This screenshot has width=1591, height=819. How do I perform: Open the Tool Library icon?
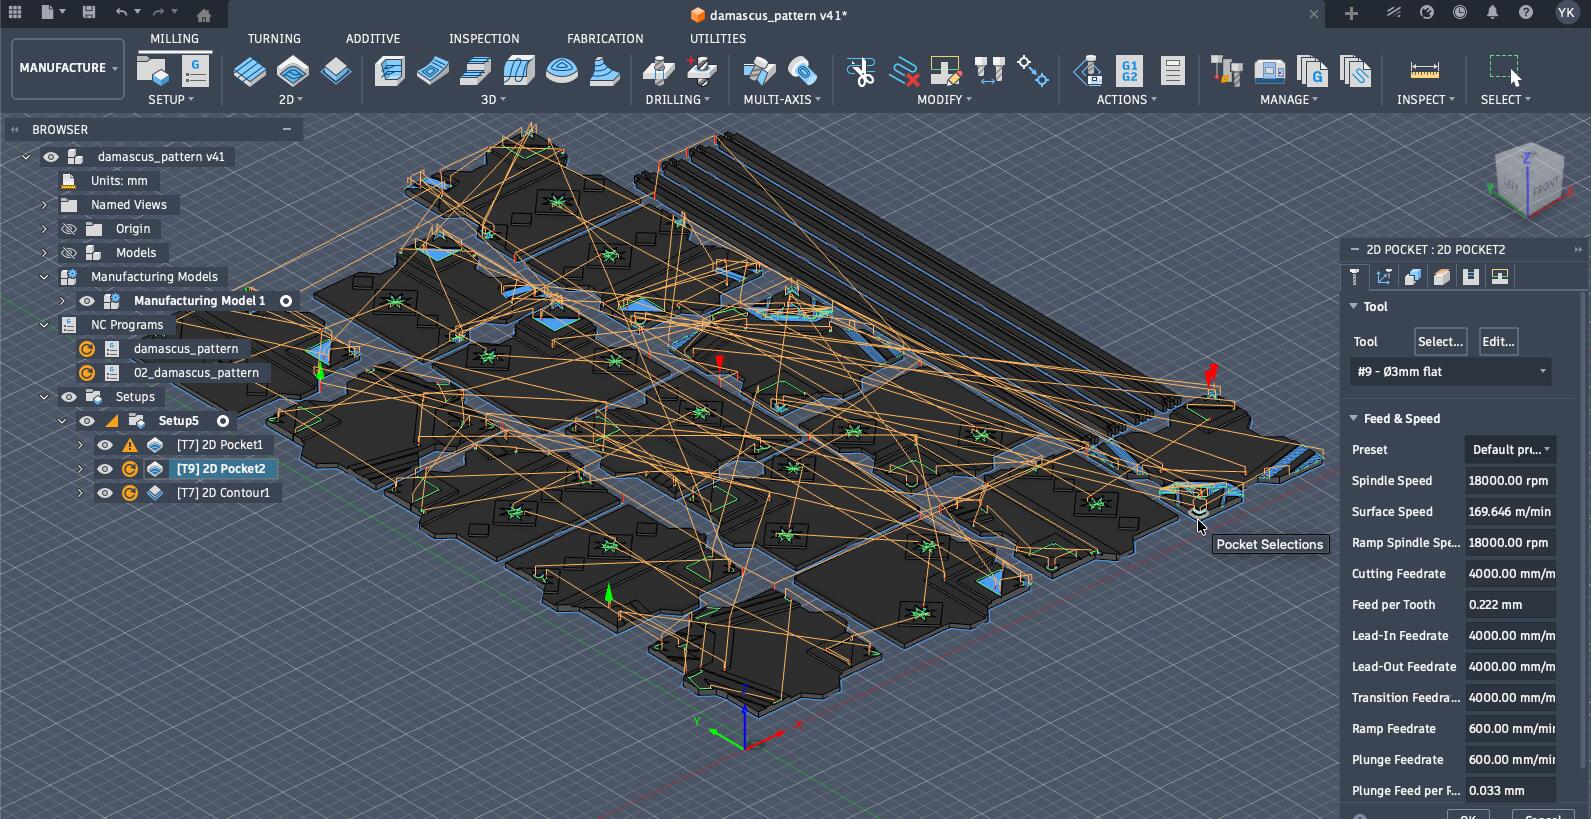tap(1226, 71)
